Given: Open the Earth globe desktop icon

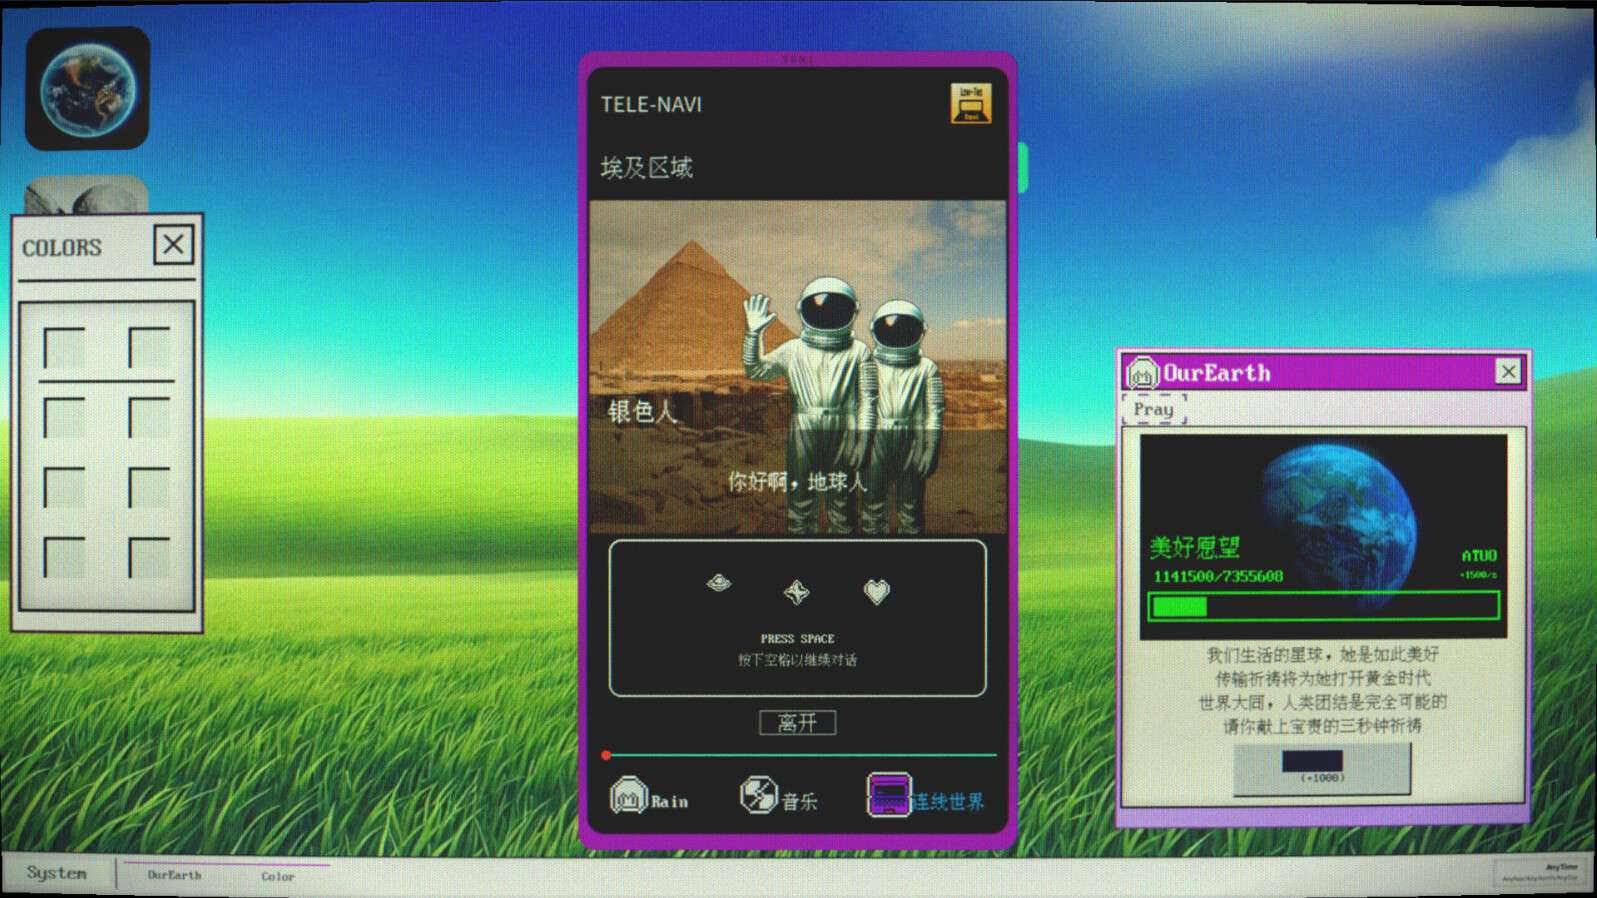Looking at the screenshot, I should (x=88, y=89).
